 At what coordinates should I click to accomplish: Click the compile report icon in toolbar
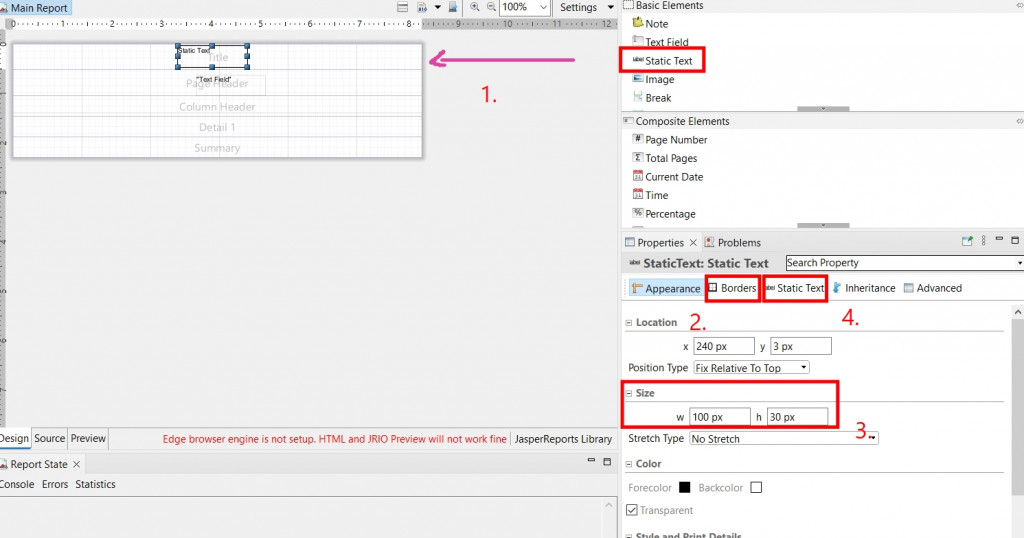pos(422,7)
